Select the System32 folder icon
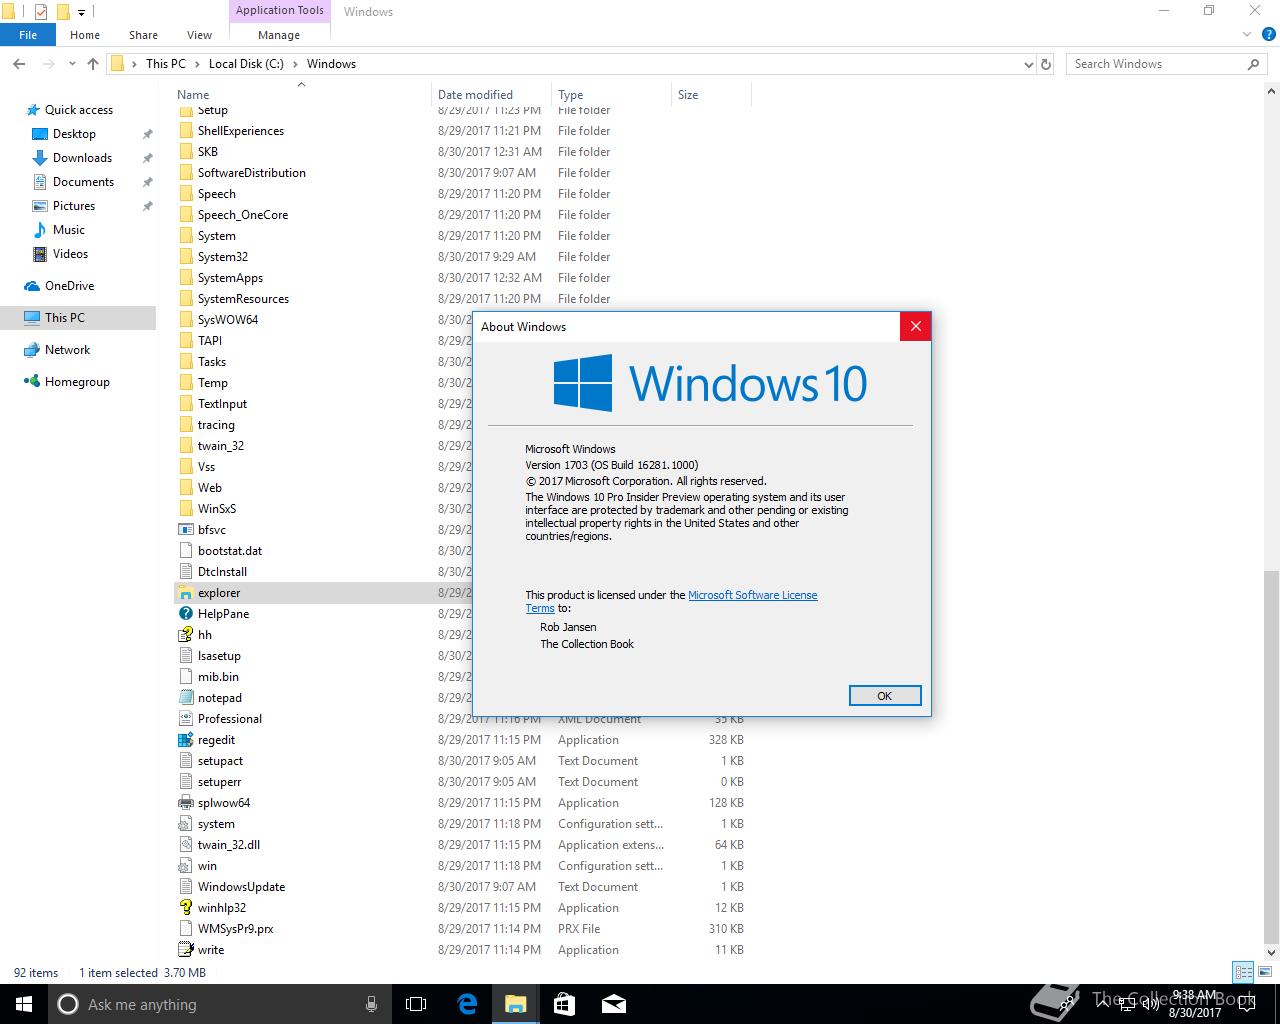1280x1024 pixels. pos(185,257)
